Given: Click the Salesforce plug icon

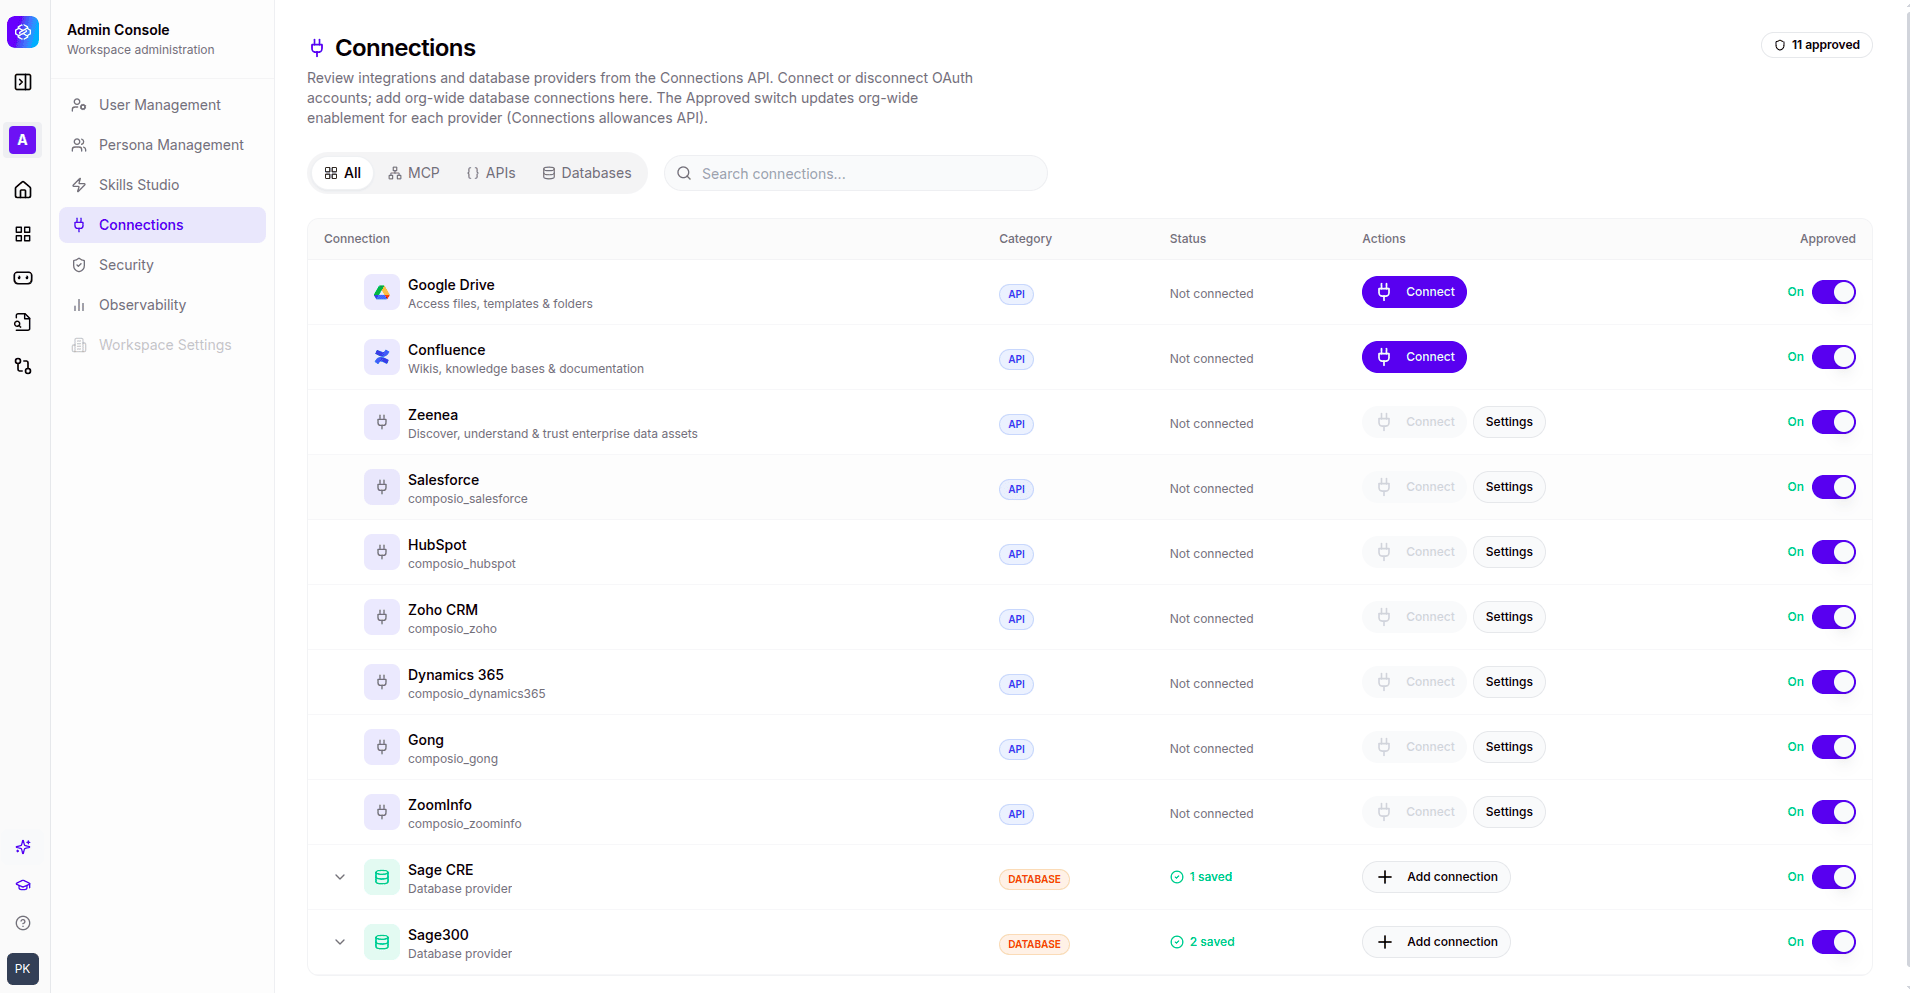Looking at the screenshot, I should 382,487.
